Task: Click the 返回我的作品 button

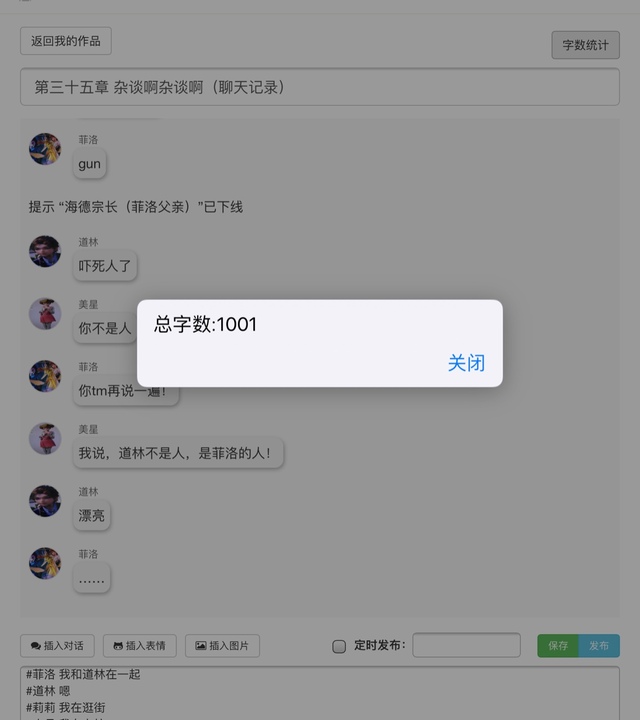Action: (66, 41)
